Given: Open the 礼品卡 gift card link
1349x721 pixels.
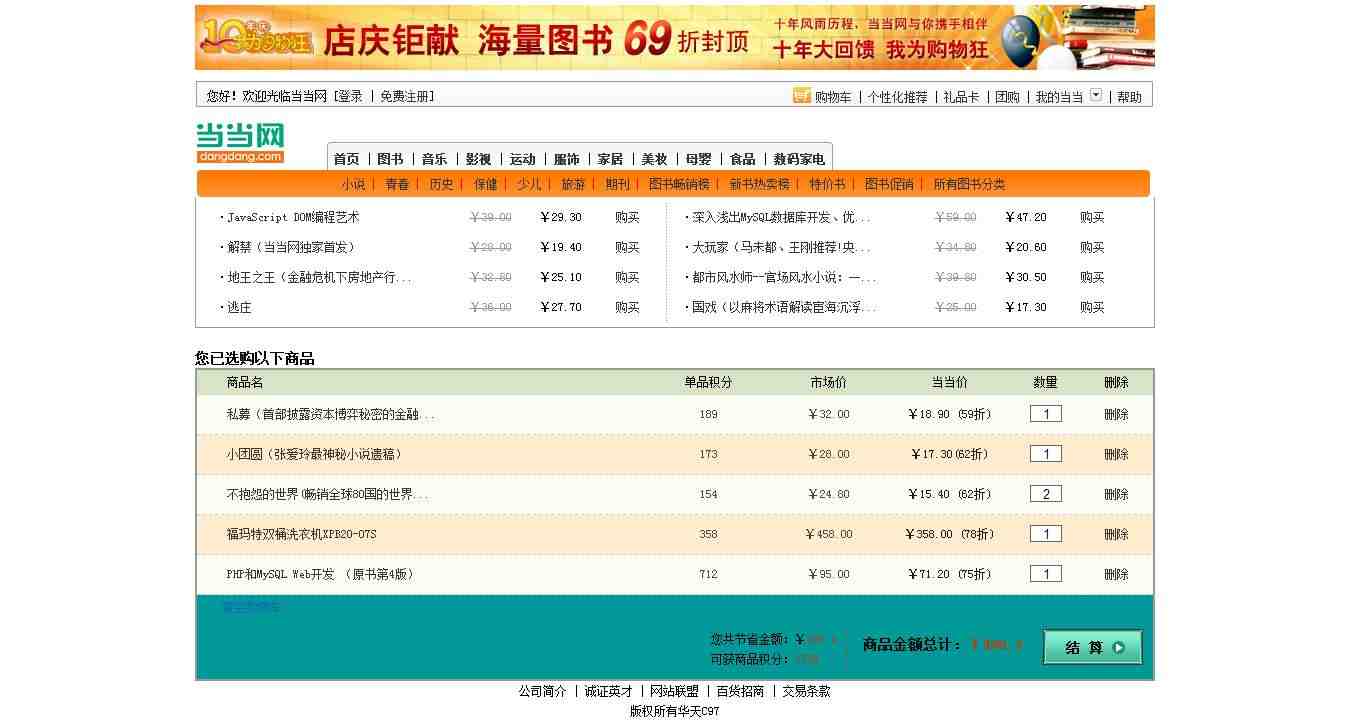Looking at the screenshot, I should (961, 97).
